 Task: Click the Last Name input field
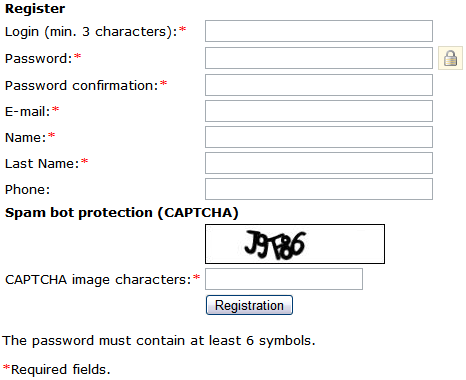pyautogui.click(x=319, y=163)
